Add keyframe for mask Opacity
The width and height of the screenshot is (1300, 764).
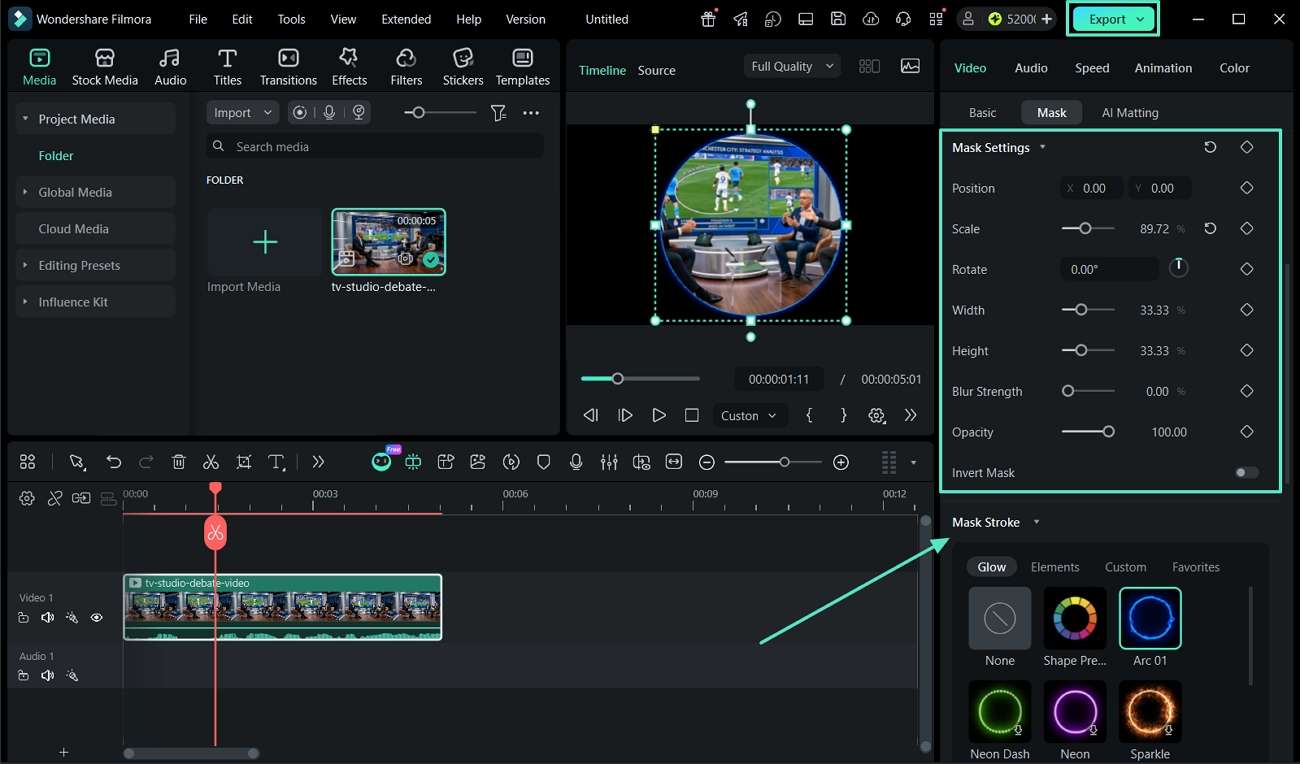(x=1246, y=432)
